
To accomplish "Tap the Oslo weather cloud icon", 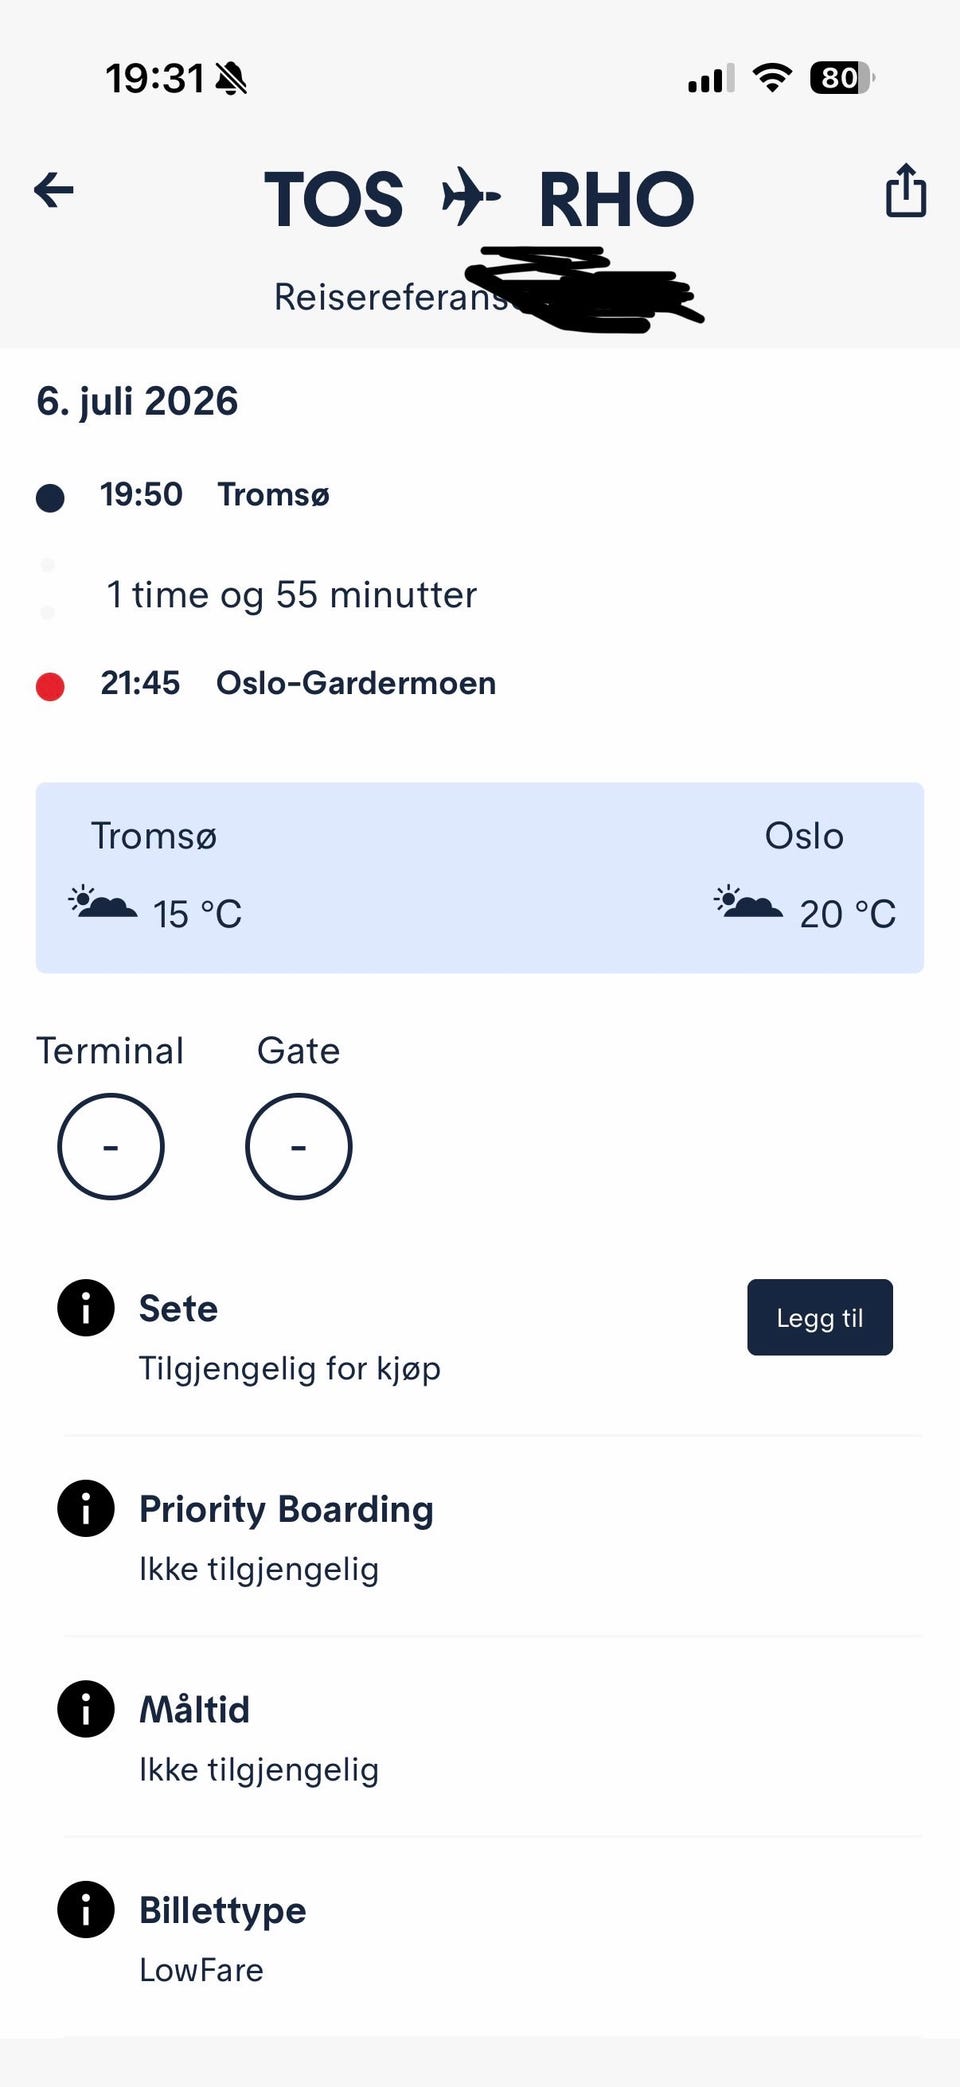I will pos(749,902).
